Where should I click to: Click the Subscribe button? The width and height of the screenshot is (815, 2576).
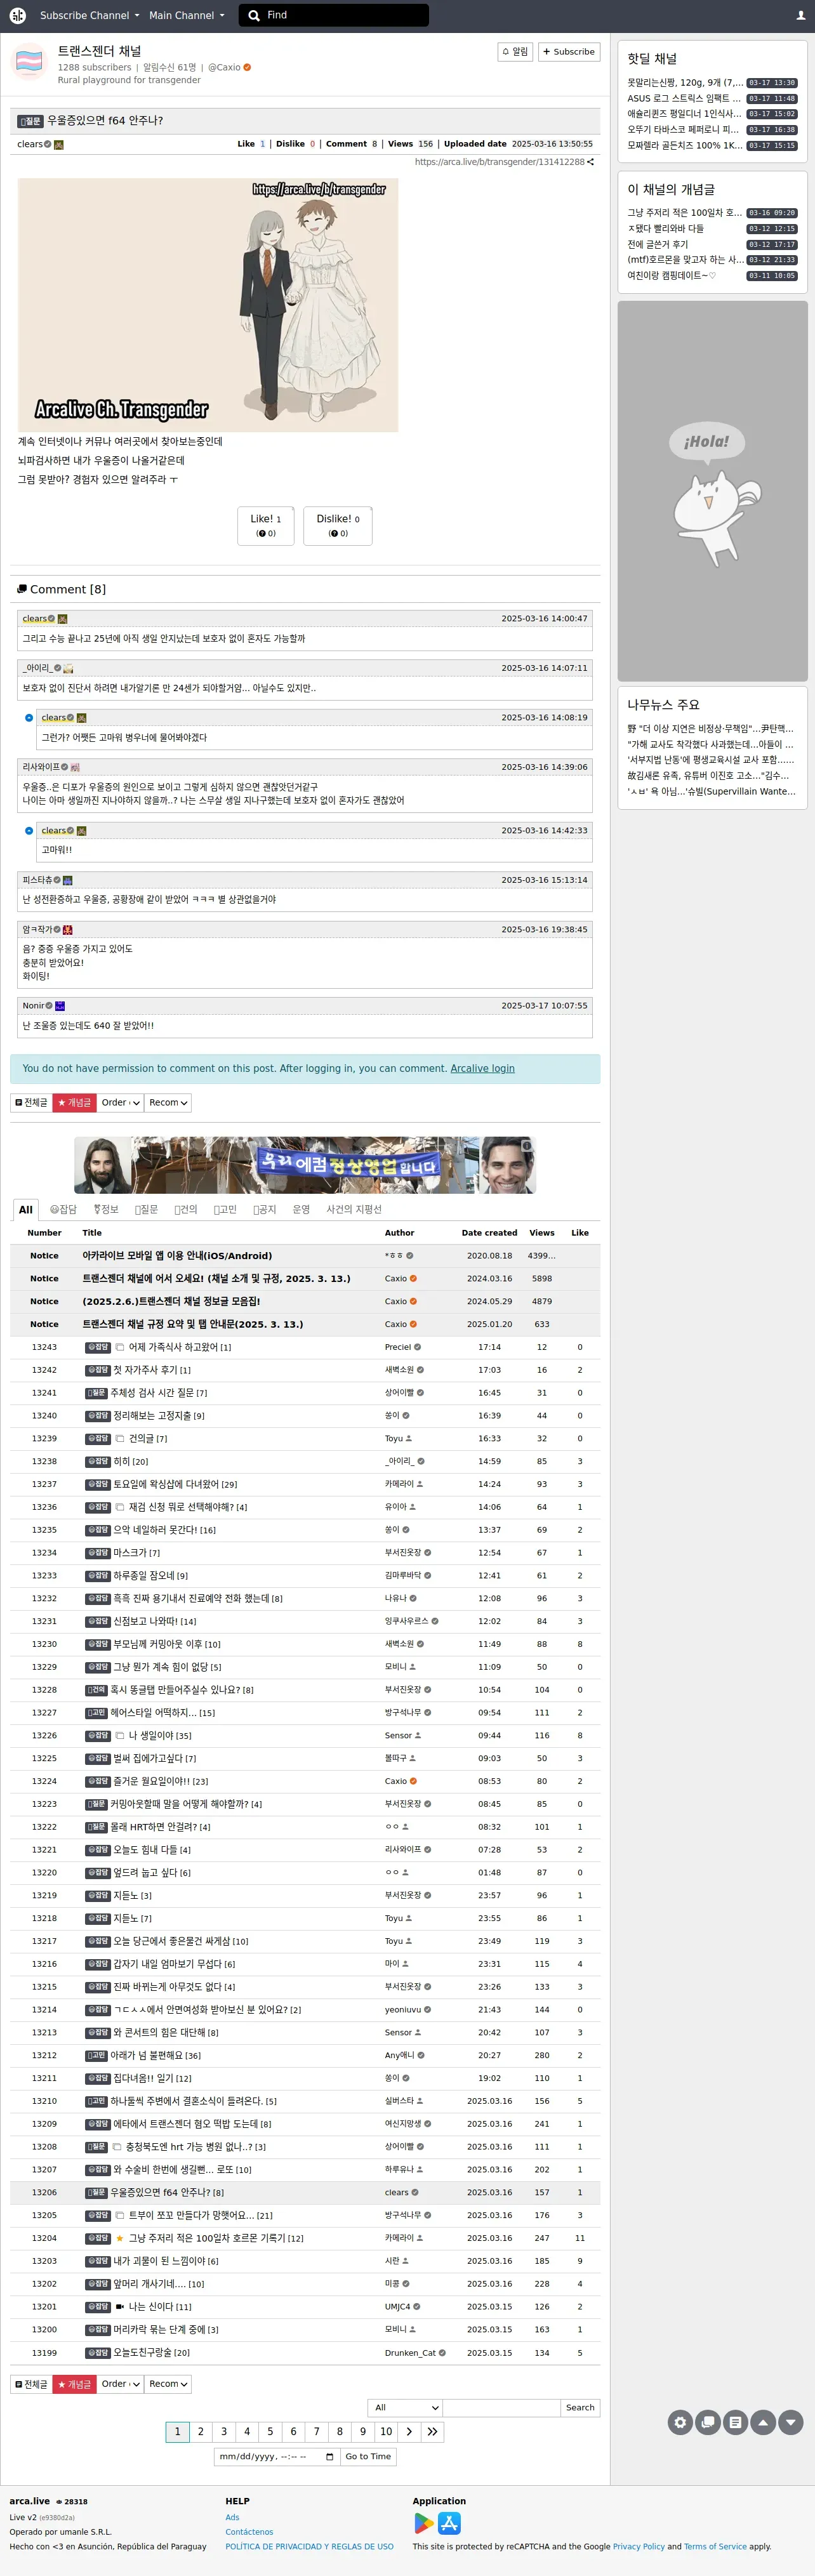[x=568, y=52]
